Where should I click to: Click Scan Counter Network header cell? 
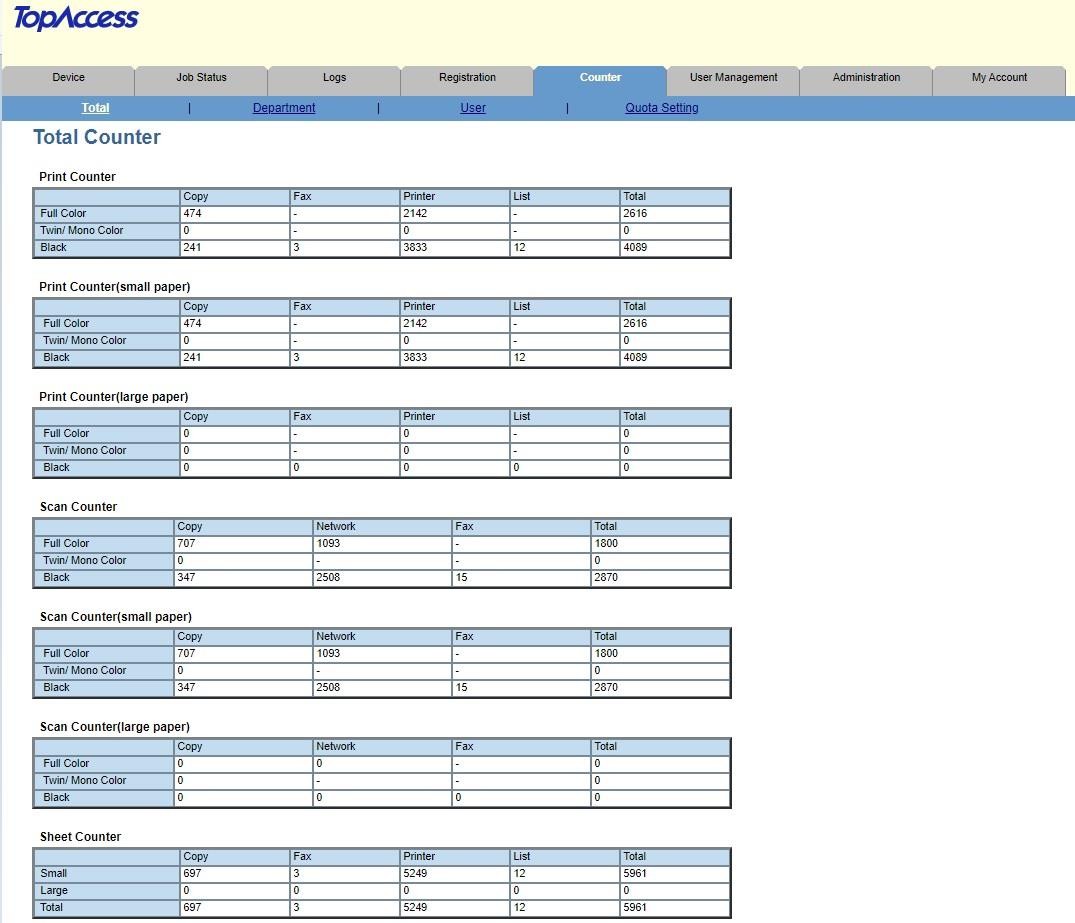(382, 526)
